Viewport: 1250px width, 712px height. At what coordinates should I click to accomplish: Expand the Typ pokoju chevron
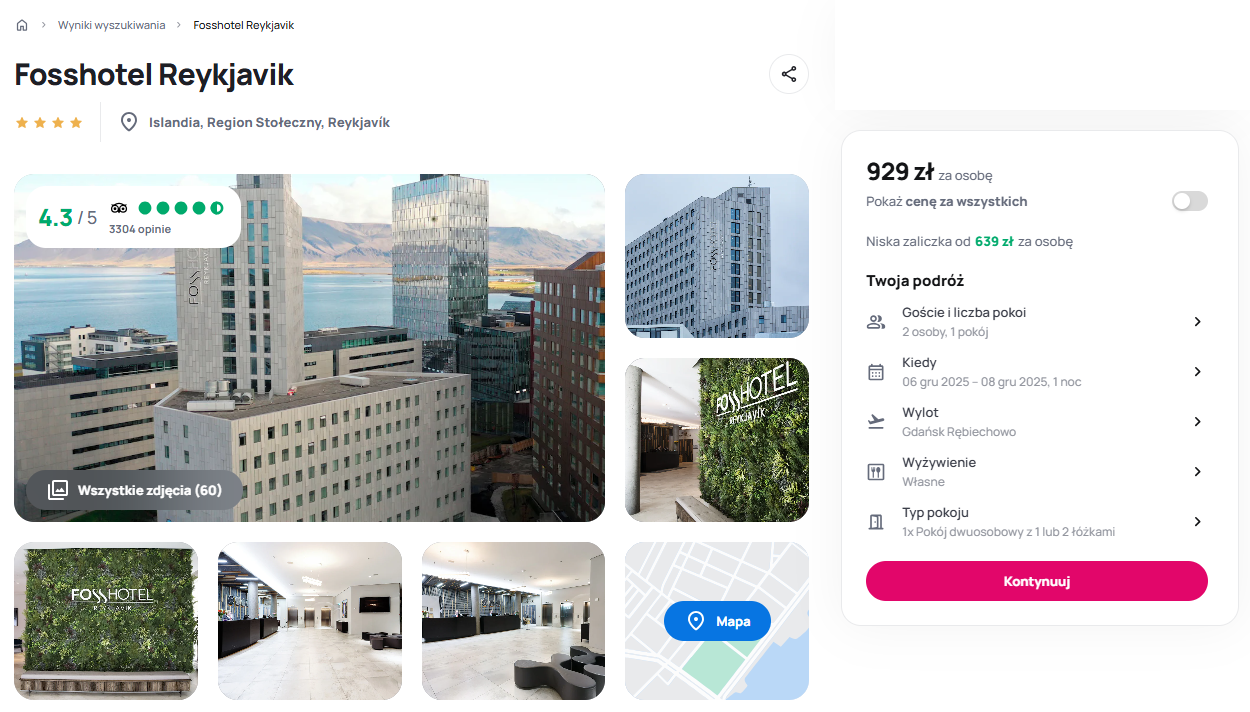click(1197, 522)
